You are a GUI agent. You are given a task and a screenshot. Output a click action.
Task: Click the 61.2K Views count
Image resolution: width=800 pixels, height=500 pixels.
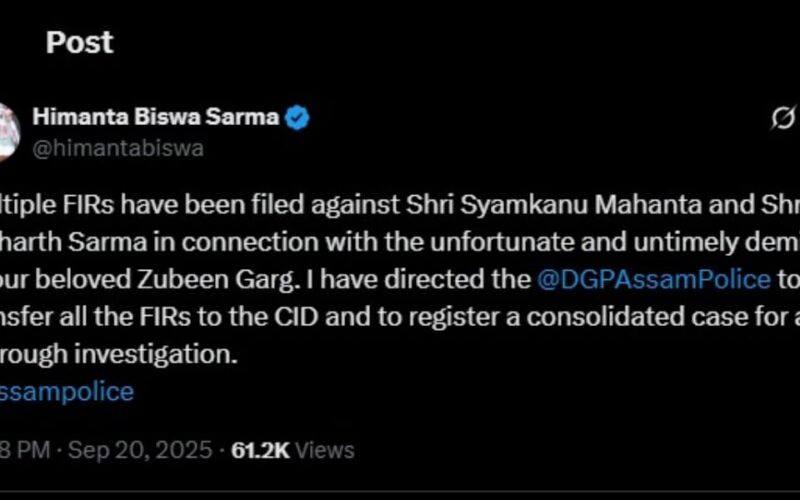click(259, 451)
